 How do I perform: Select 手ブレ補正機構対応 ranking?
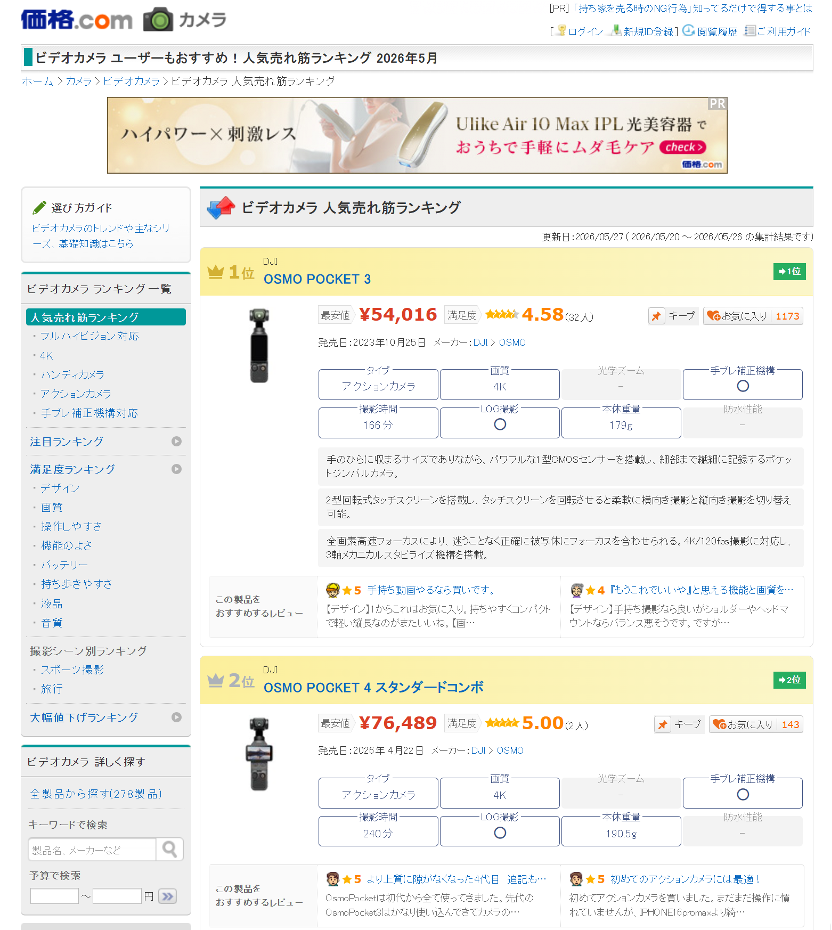(x=89, y=413)
